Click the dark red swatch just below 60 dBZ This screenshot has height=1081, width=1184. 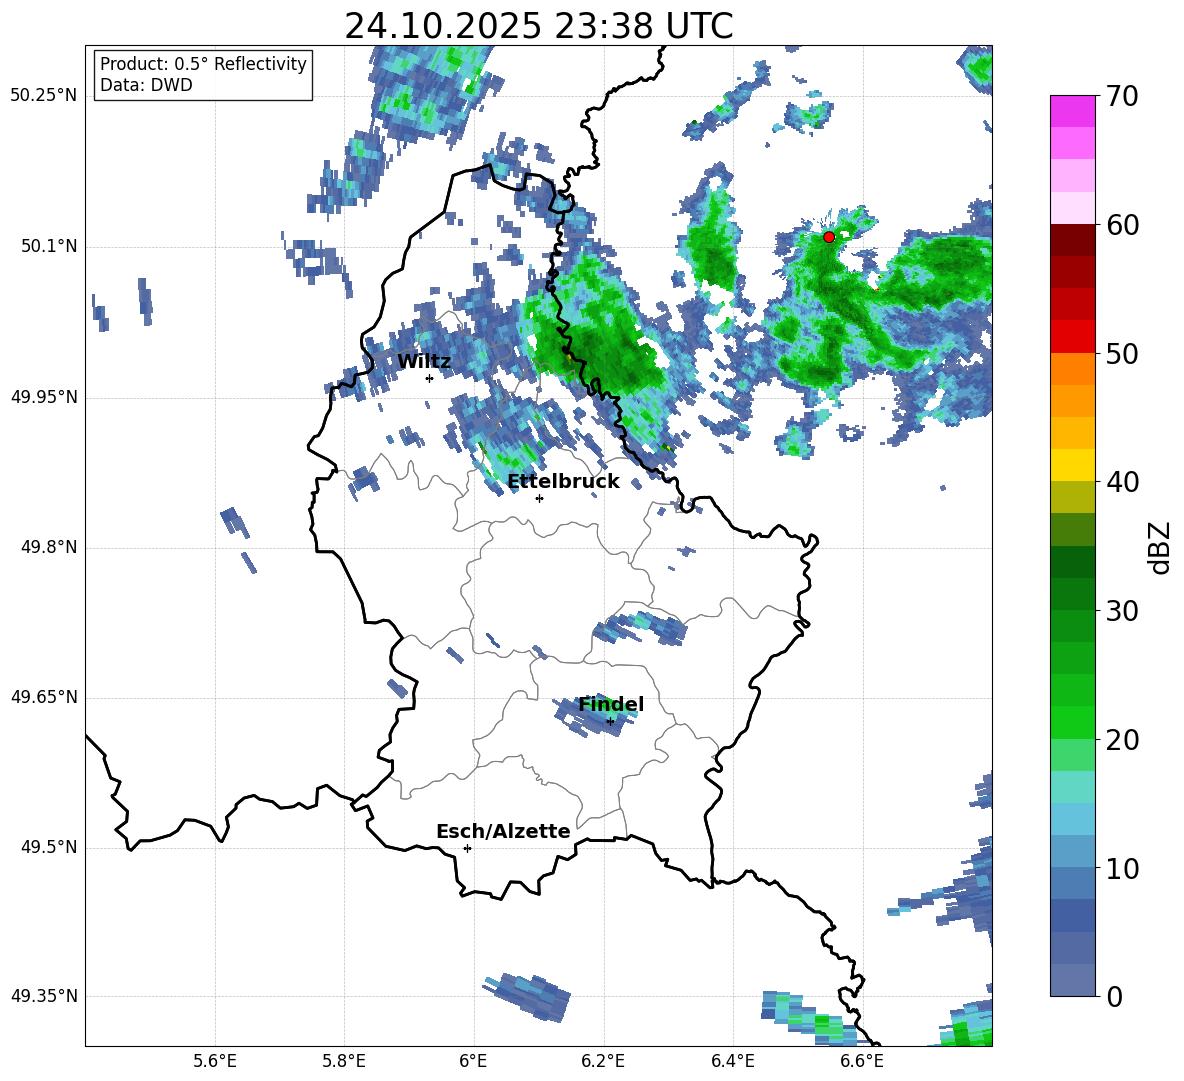pyautogui.click(x=1073, y=240)
